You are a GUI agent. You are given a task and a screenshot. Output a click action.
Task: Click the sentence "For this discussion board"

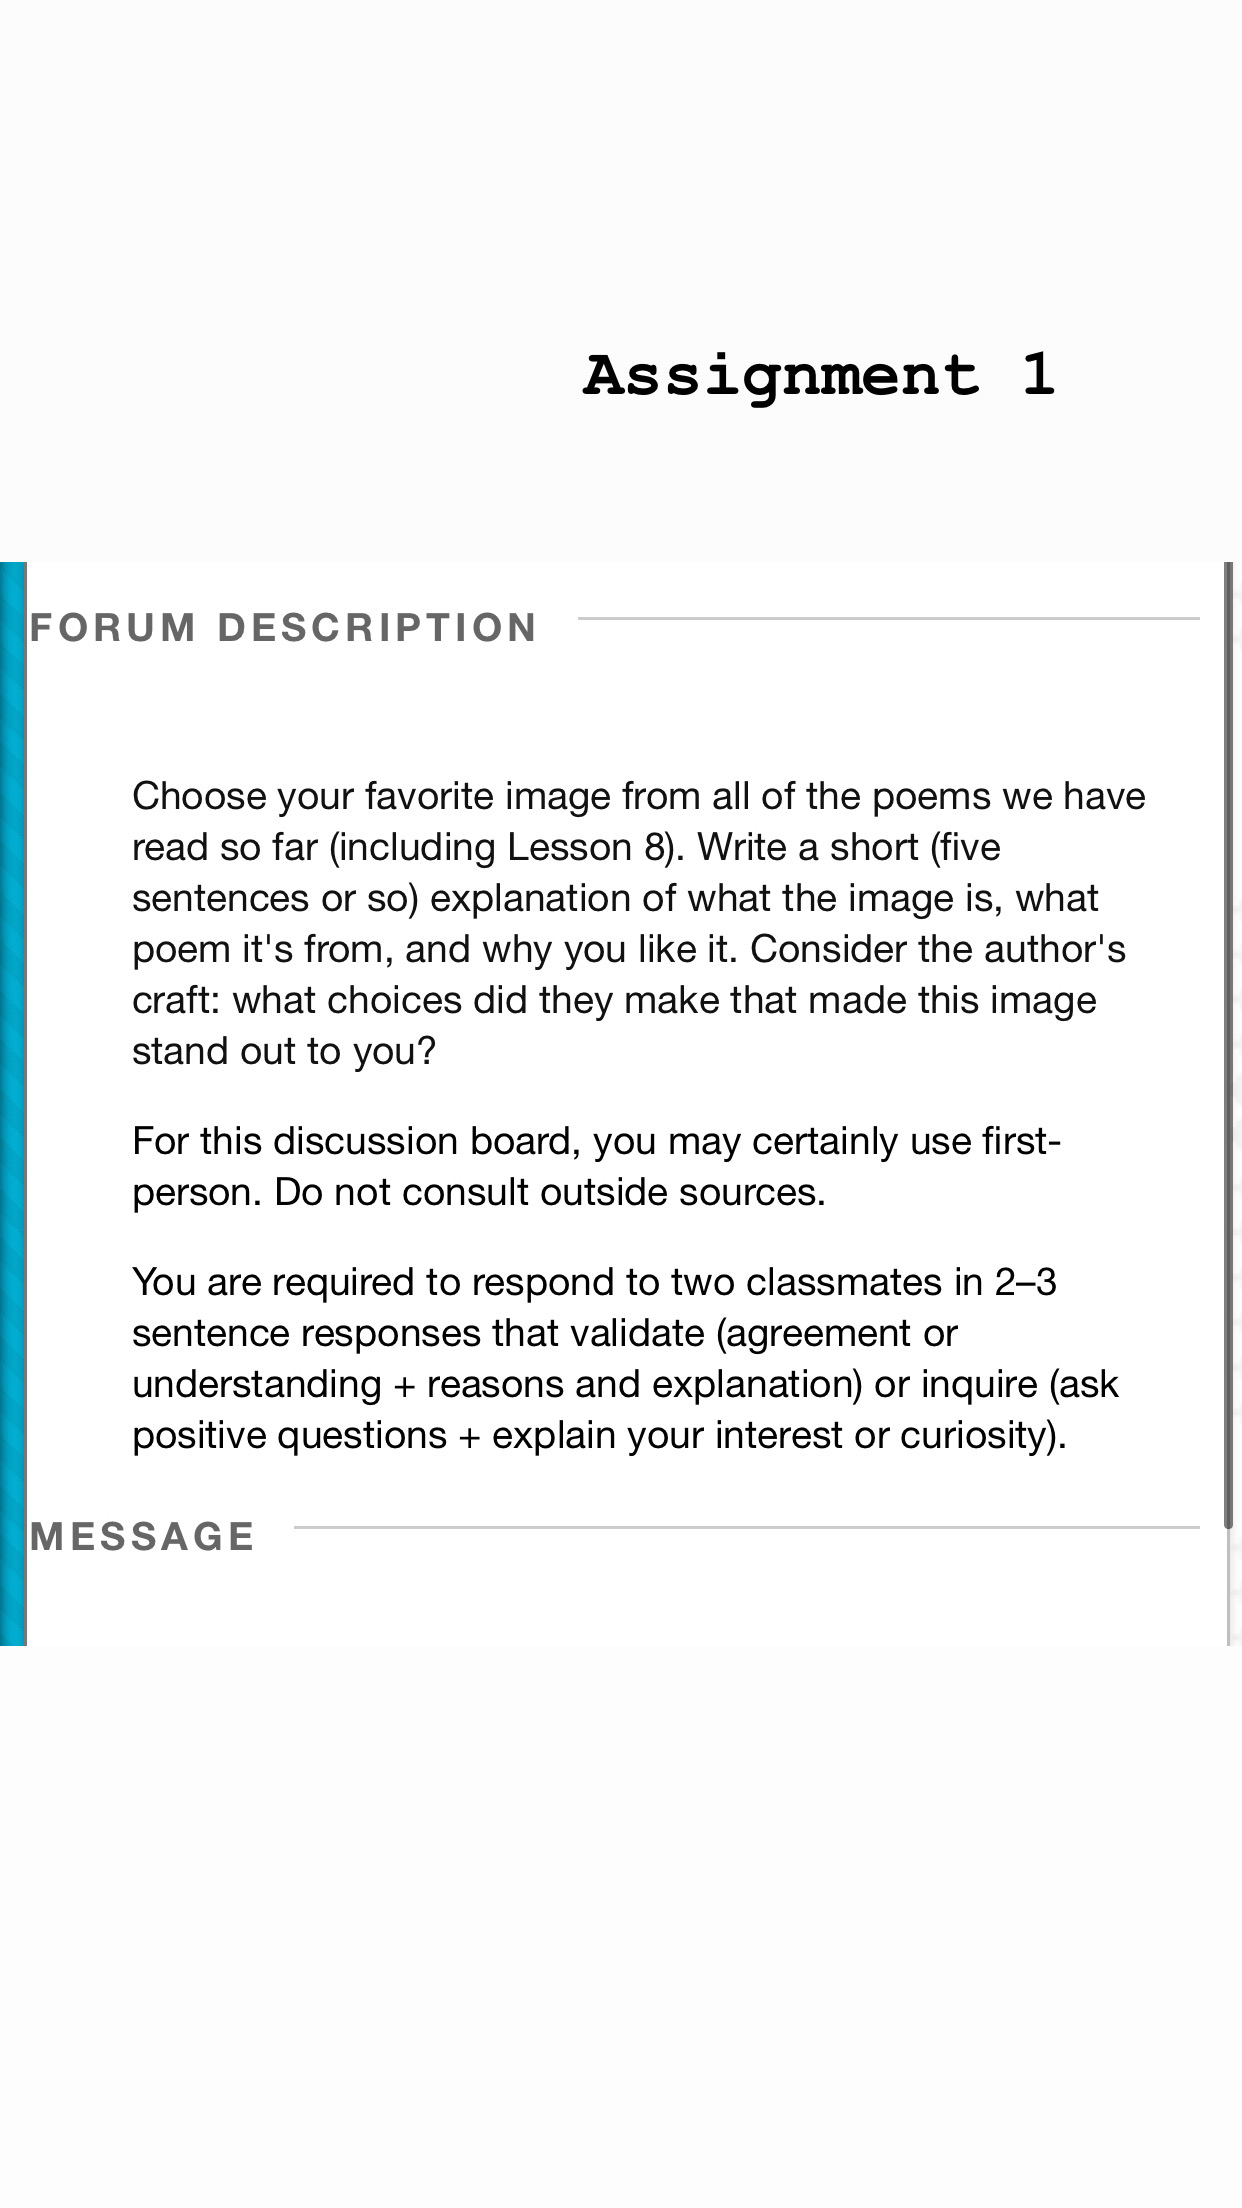click(x=596, y=1141)
